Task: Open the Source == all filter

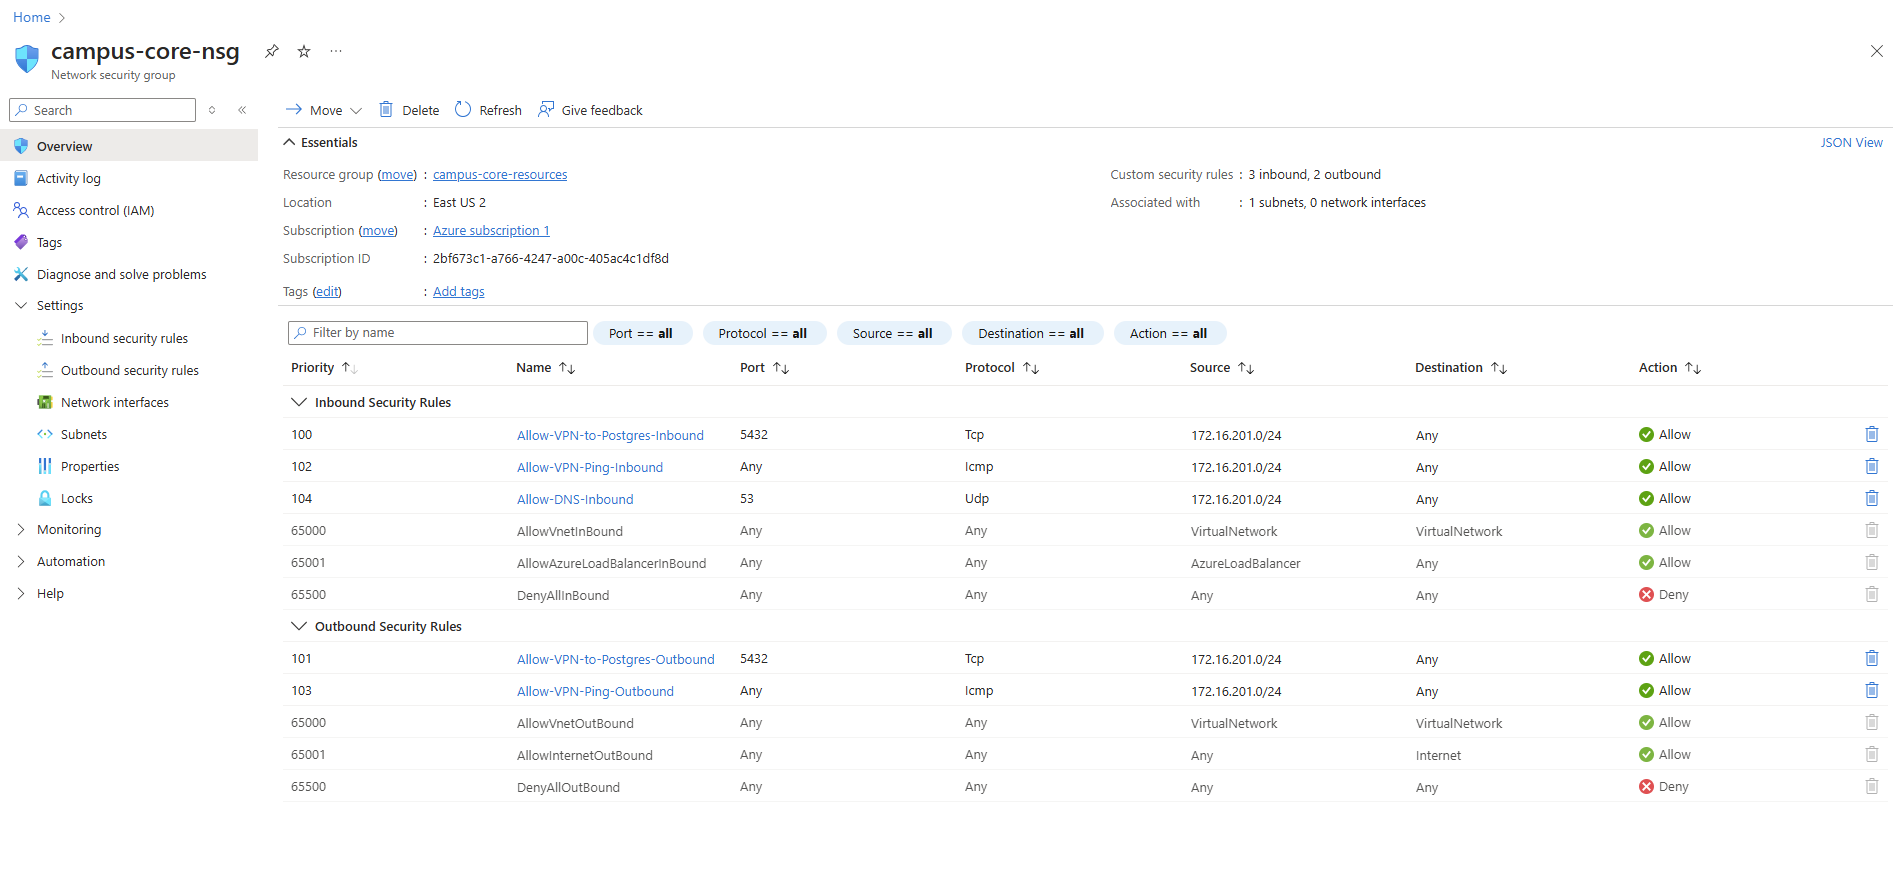Action: tap(894, 333)
